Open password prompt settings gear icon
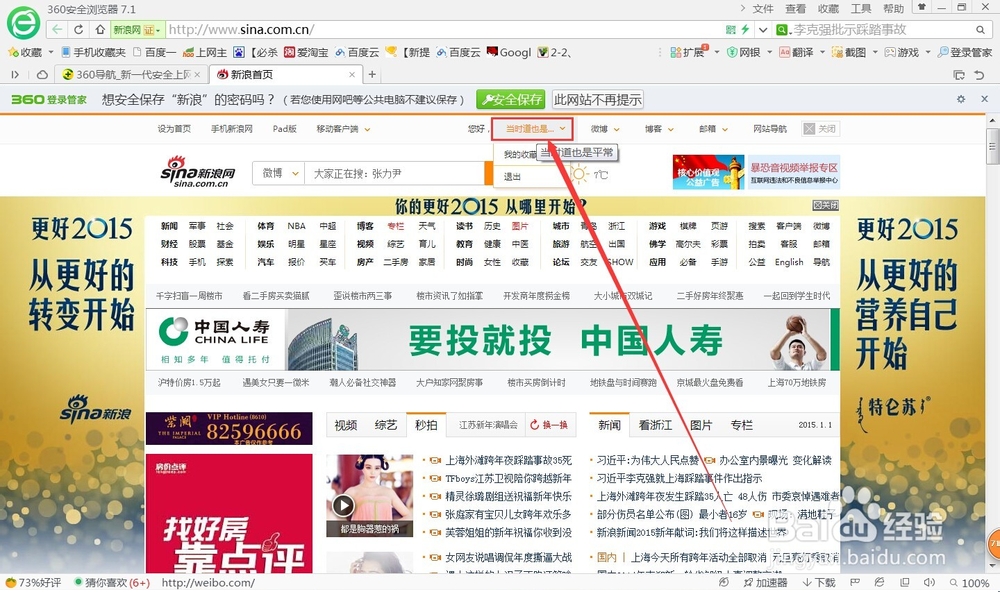The width and height of the screenshot is (1000, 592). point(960,99)
